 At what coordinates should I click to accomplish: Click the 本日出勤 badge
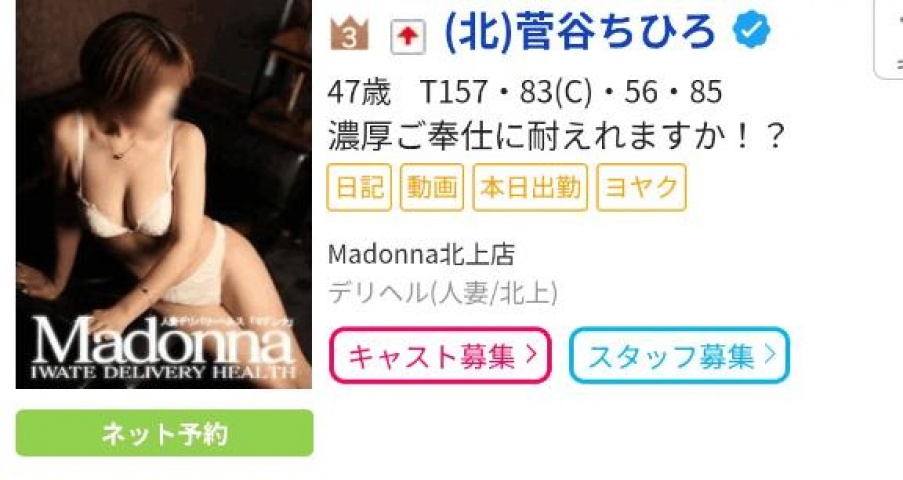530,187
